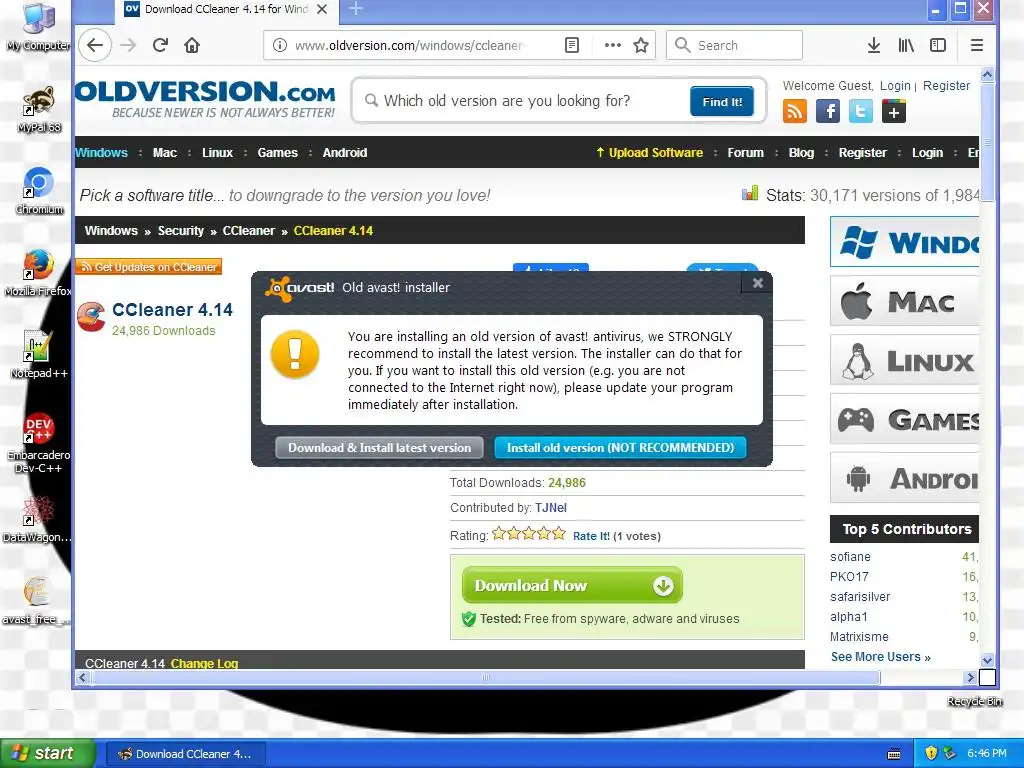Open the Register link near Welcome Guest
Image resolution: width=1024 pixels, height=768 pixels.
tap(946, 86)
